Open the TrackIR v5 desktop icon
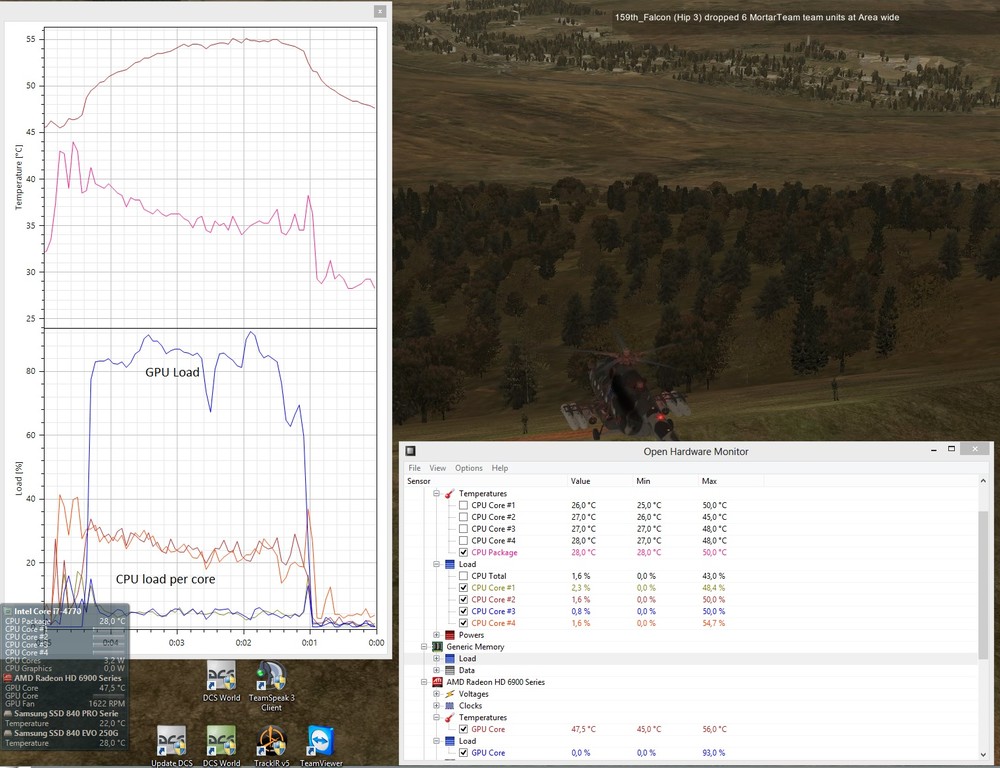The height and width of the screenshot is (768, 1000). coord(272,742)
